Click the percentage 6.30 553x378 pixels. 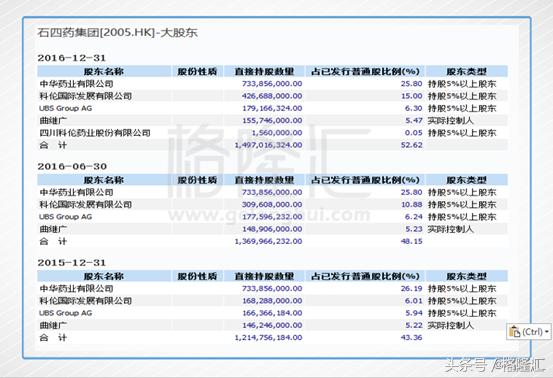pos(414,108)
